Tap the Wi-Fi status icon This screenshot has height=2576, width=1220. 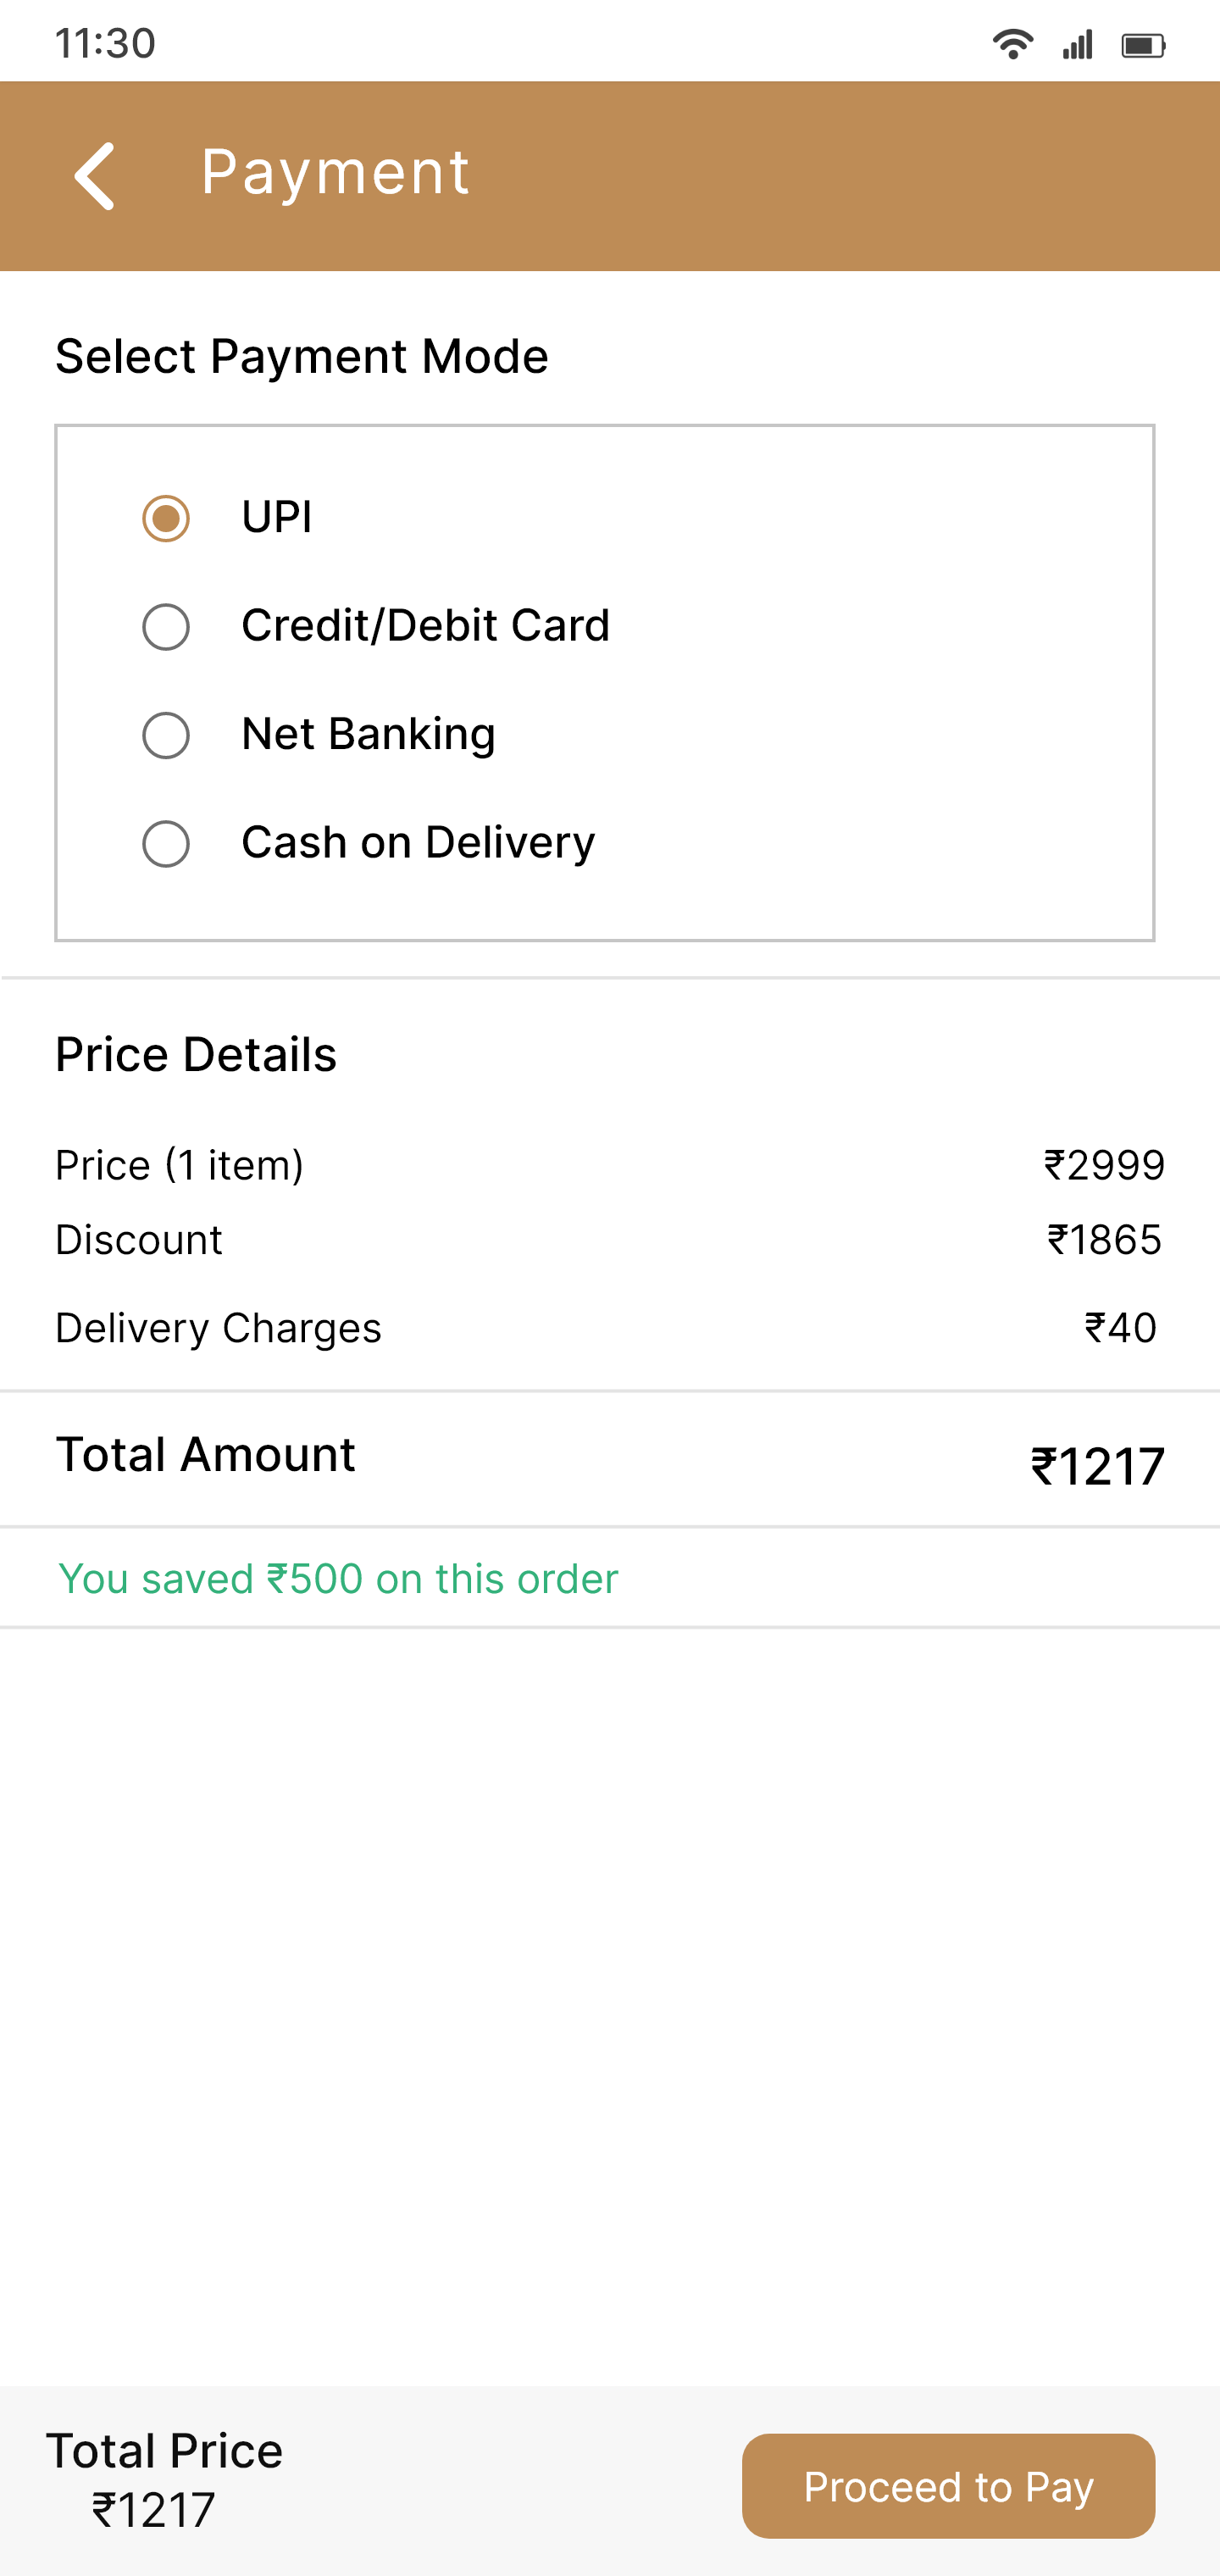coord(1012,44)
